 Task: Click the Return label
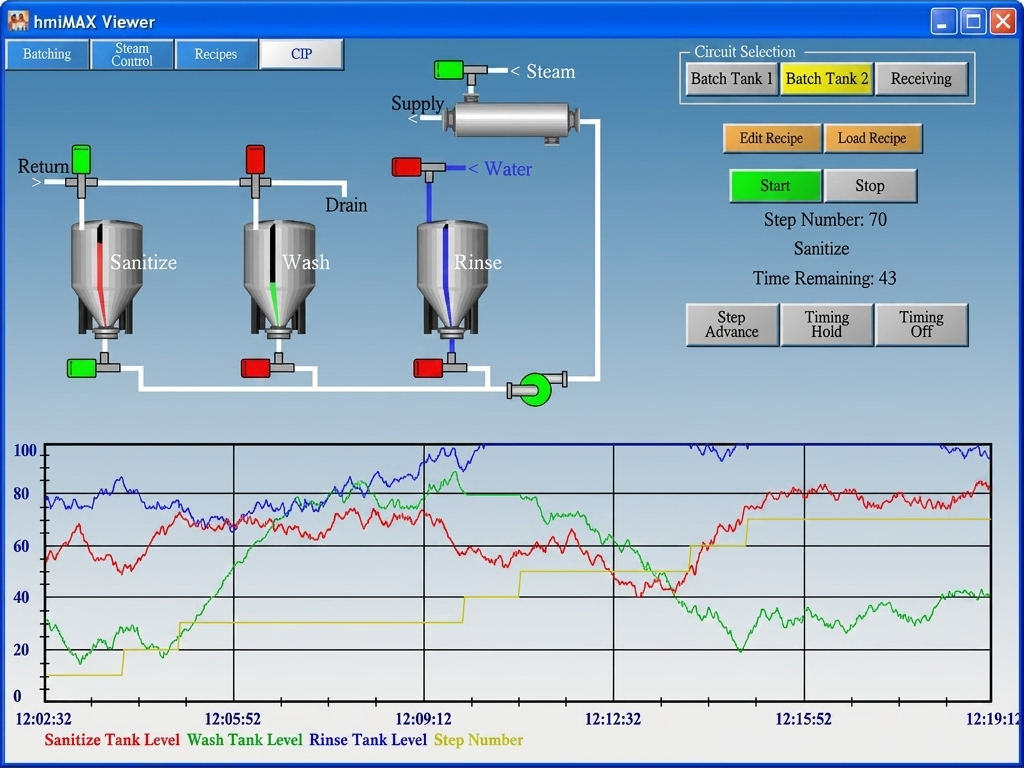click(x=43, y=167)
